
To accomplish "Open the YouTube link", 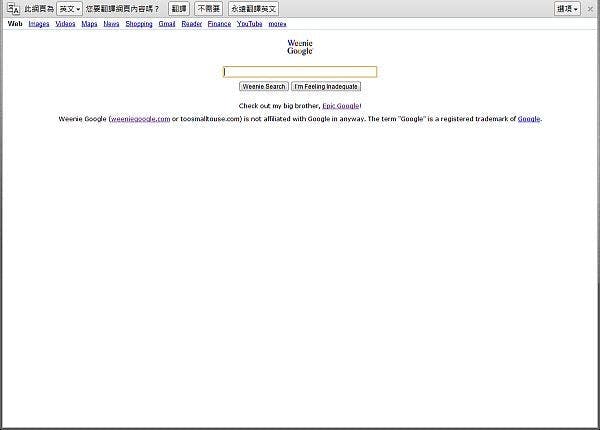I will pos(249,24).
